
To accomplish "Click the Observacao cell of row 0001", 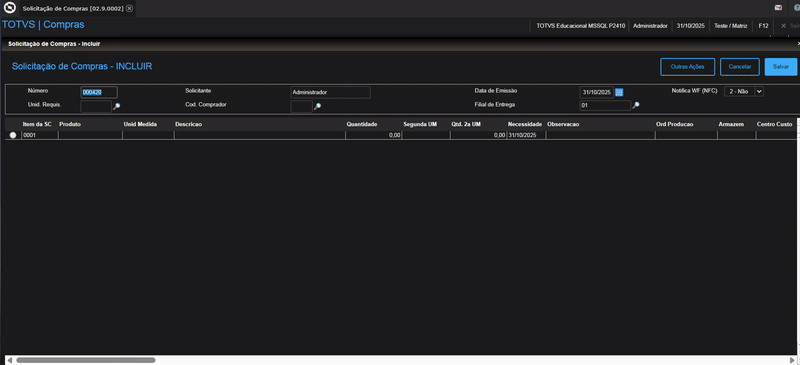I will tap(601, 135).
